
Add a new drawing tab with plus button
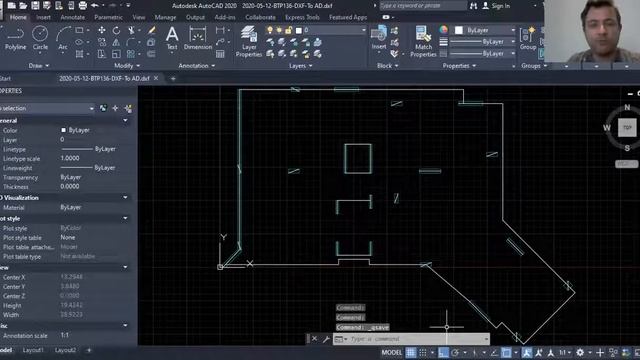click(x=173, y=78)
